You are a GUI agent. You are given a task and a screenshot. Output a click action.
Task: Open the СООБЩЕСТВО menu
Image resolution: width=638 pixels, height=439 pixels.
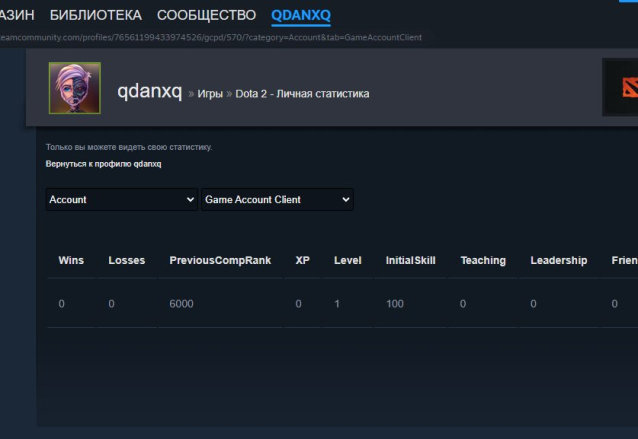point(206,15)
